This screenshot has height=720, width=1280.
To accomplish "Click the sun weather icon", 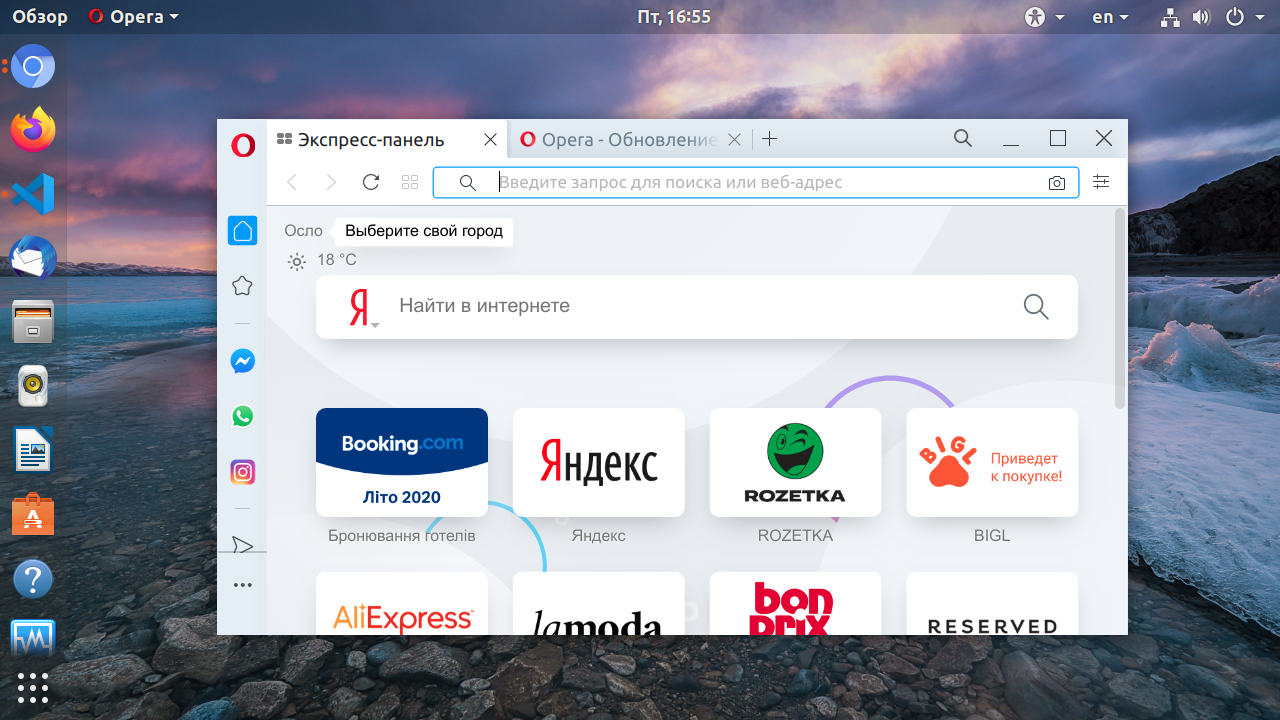I will pyautogui.click(x=296, y=262).
